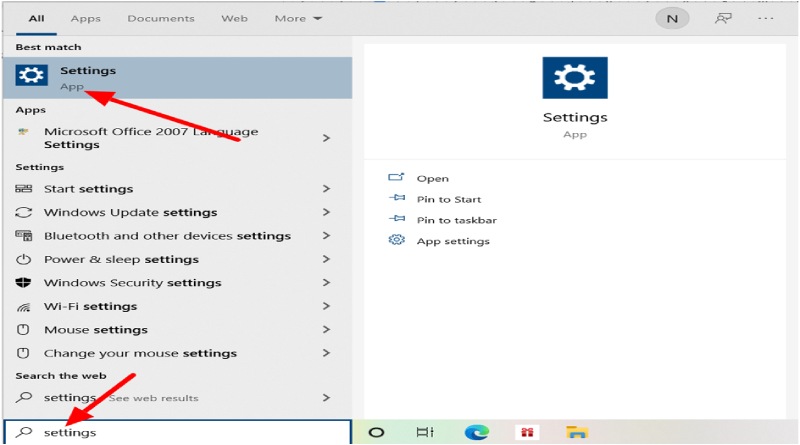Expand arrow next to Bluetooth and other devices settings
Image resolution: width=800 pixels, height=445 pixels.
point(327,236)
